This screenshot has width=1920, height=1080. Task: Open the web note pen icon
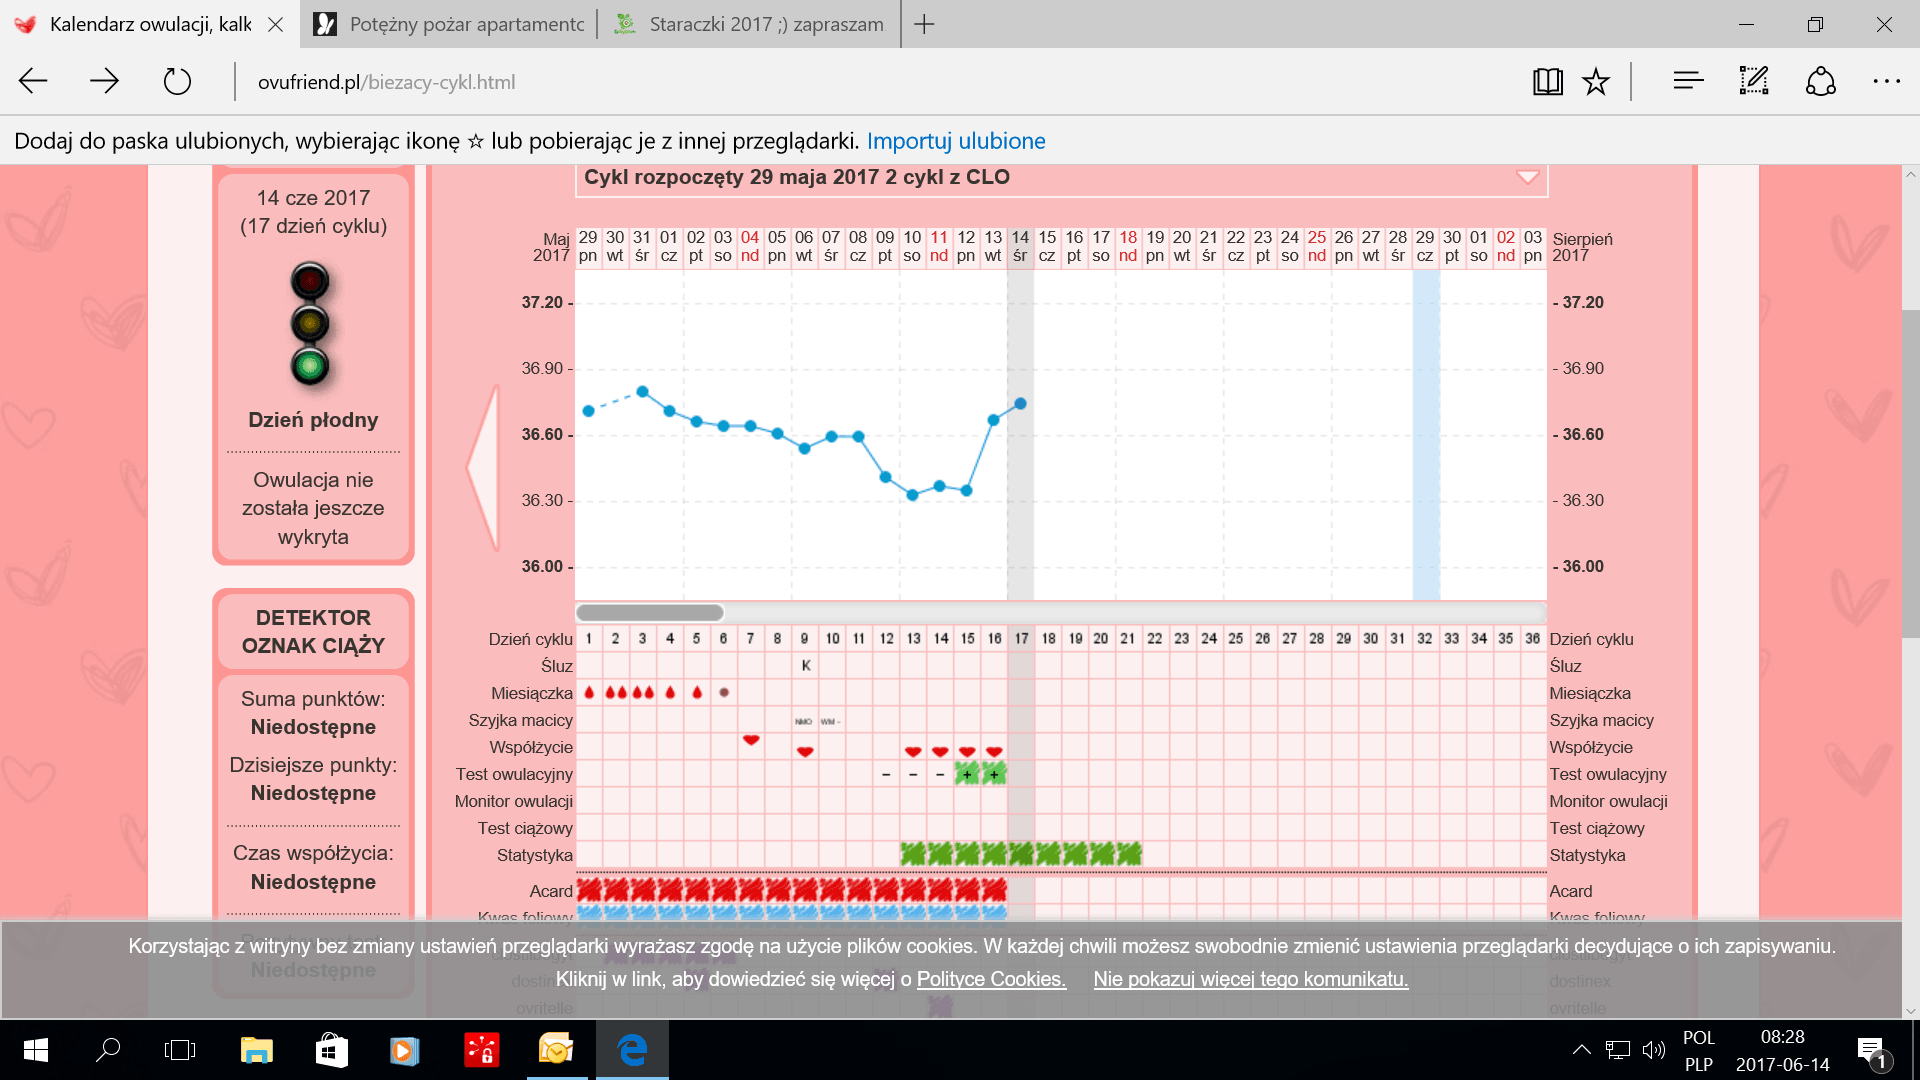[1754, 82]
